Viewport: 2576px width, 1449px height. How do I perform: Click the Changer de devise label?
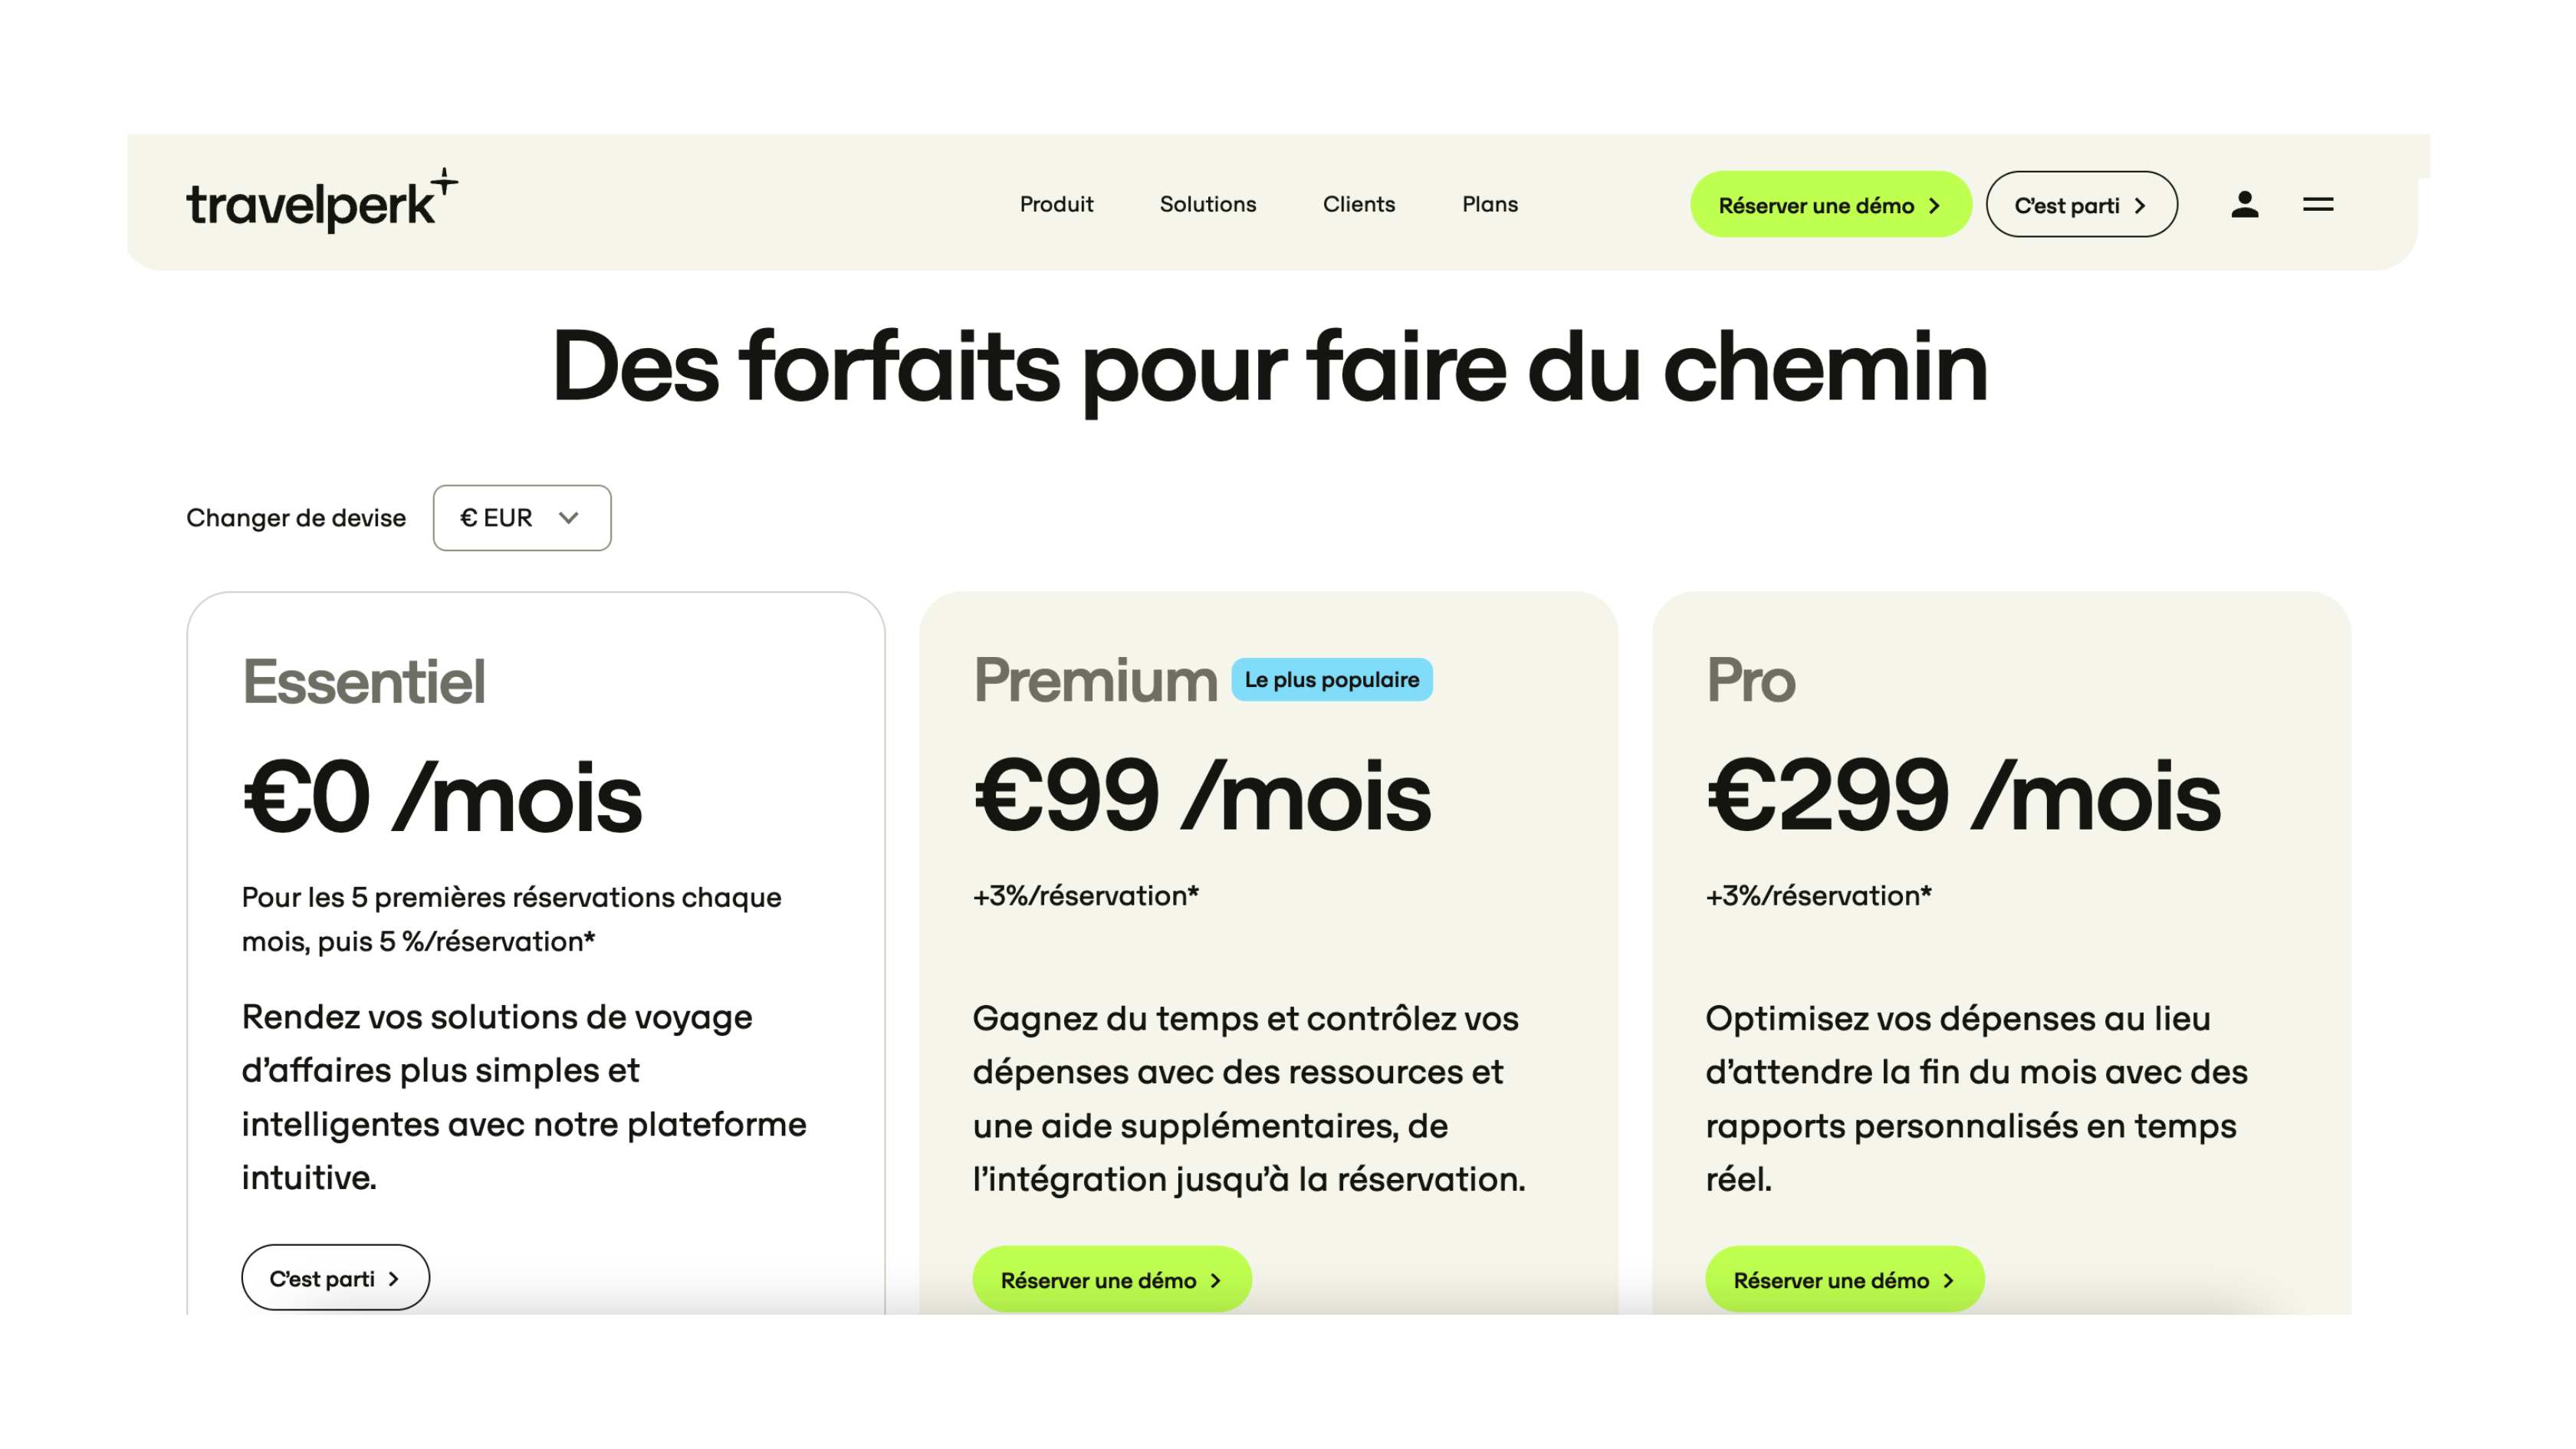coord(296,518)
